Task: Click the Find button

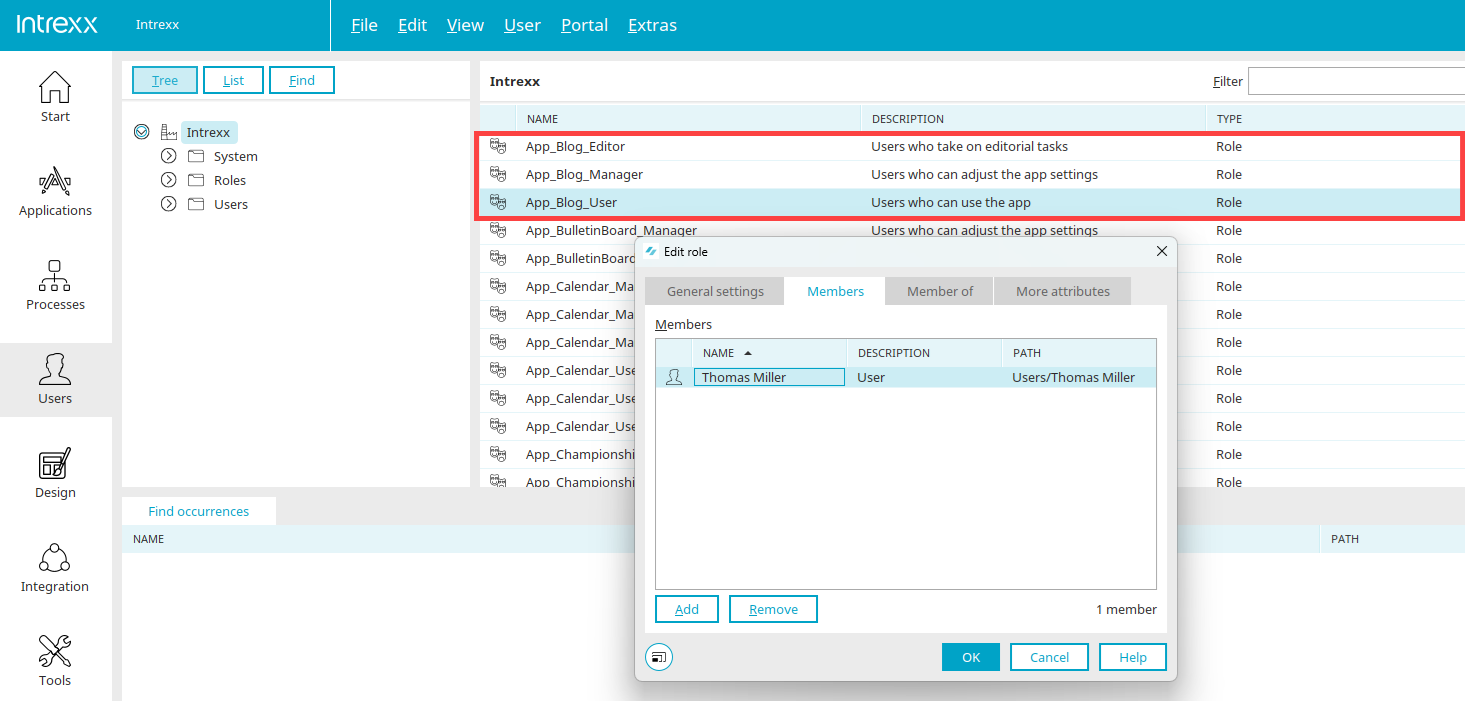Action: pos(302,80)
